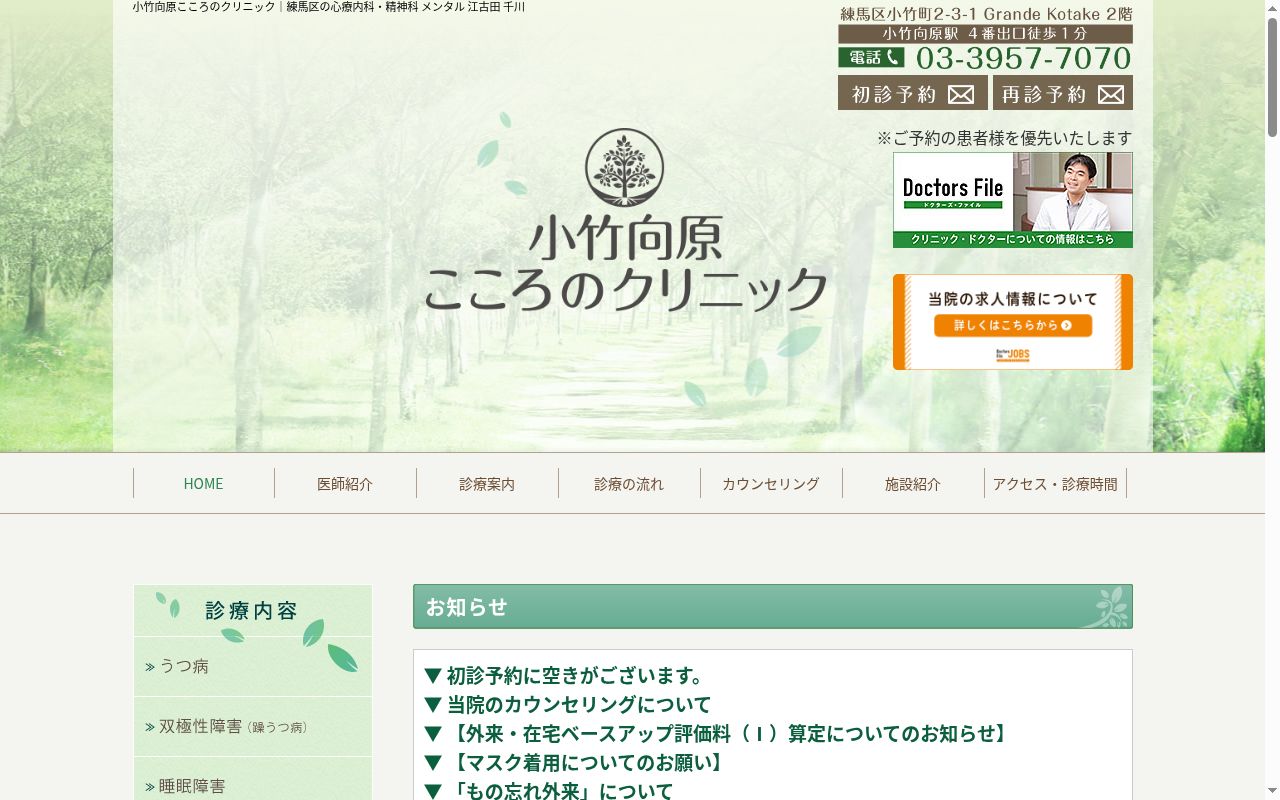Open the Doctors File banner
This screenshot has width=1280, height=800.
[1013, 200]
